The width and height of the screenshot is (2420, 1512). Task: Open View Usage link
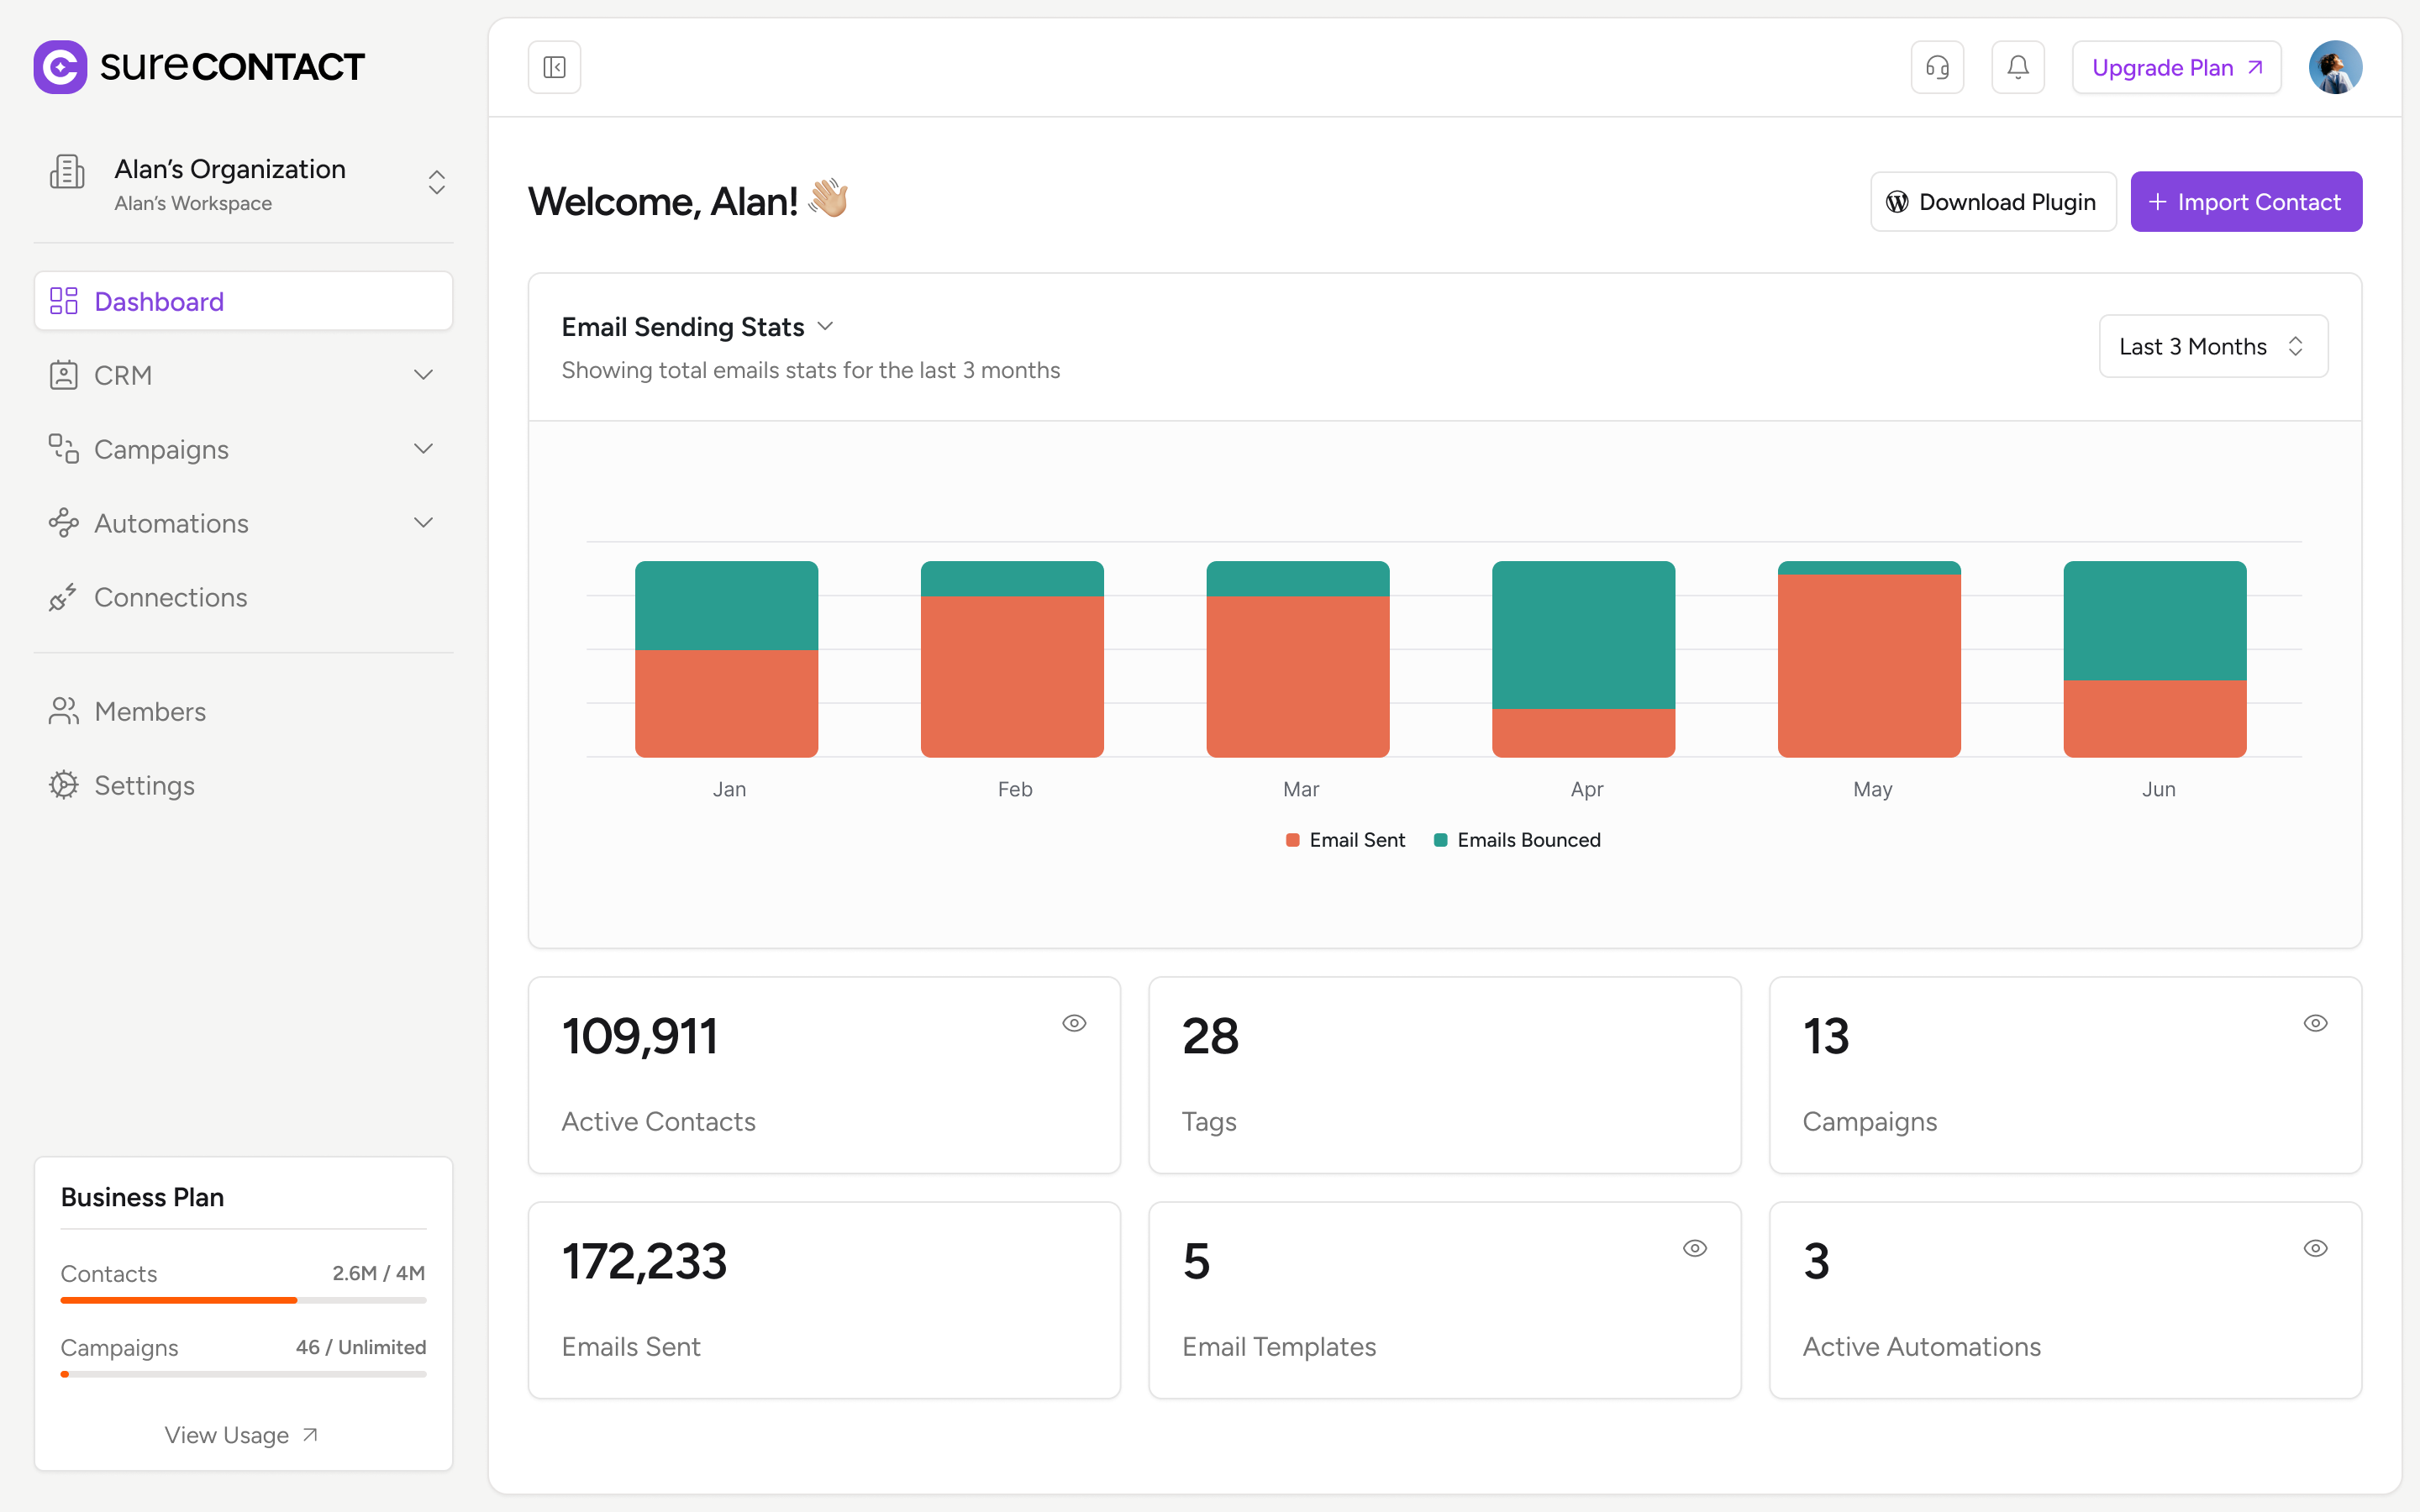[242, 1434]
